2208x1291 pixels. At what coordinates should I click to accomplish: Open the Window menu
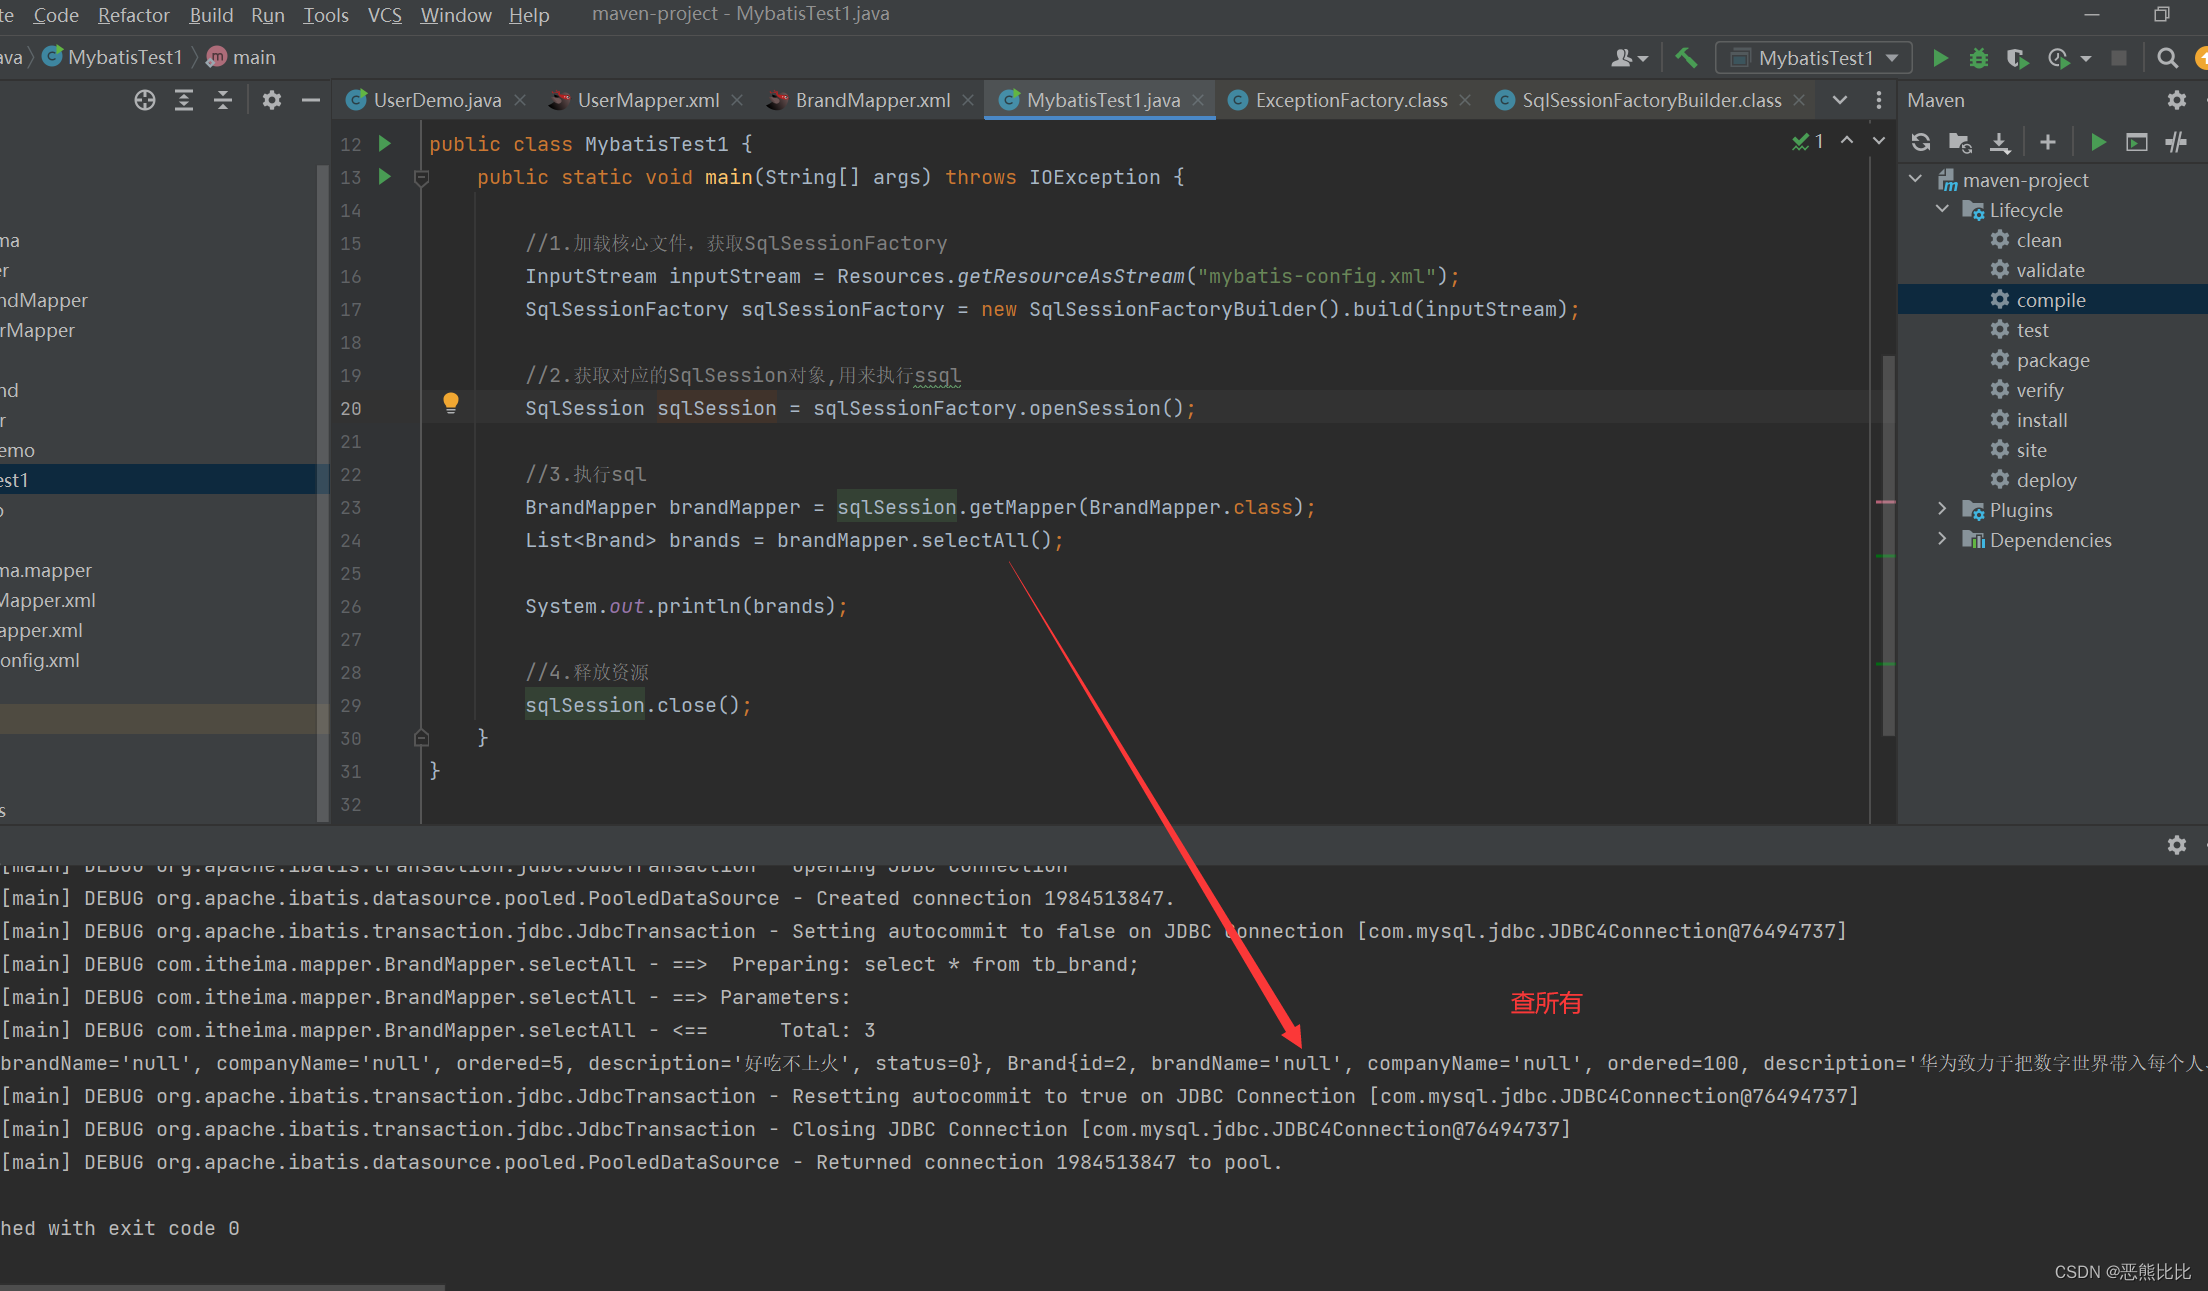coord(456,15)
